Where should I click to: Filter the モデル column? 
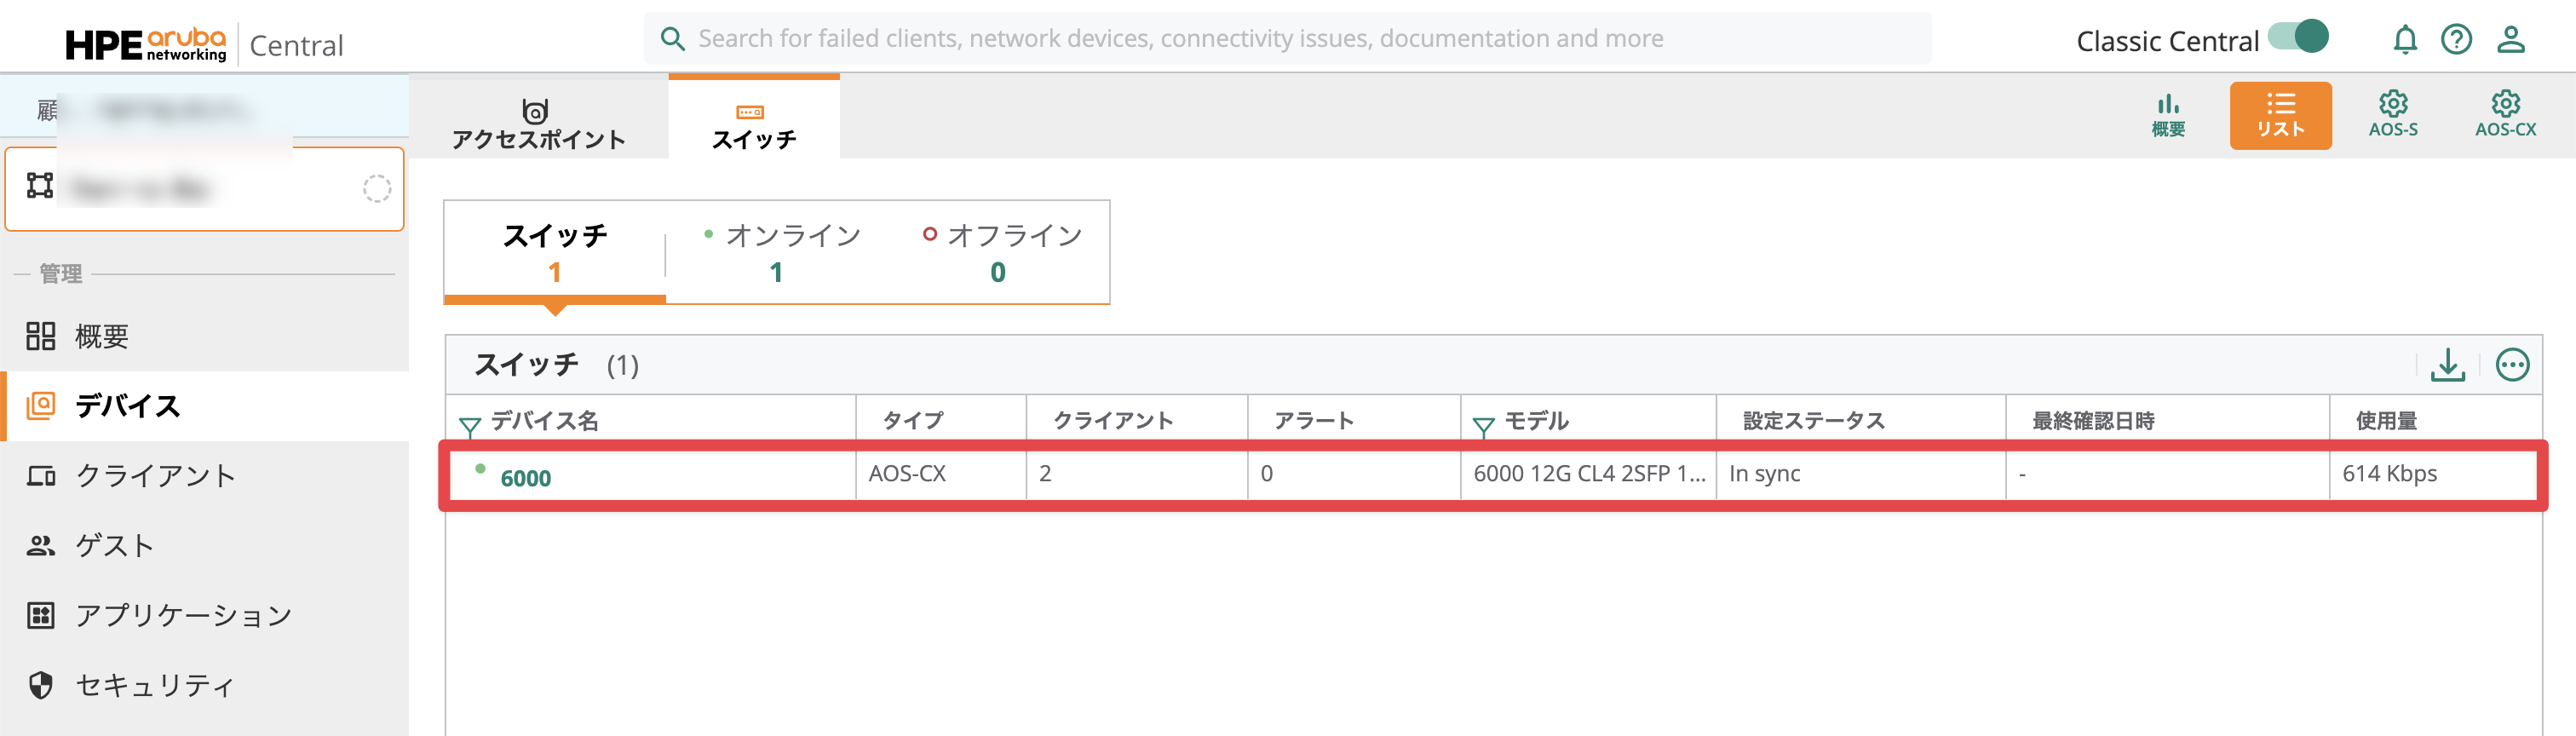point(1483,427)
